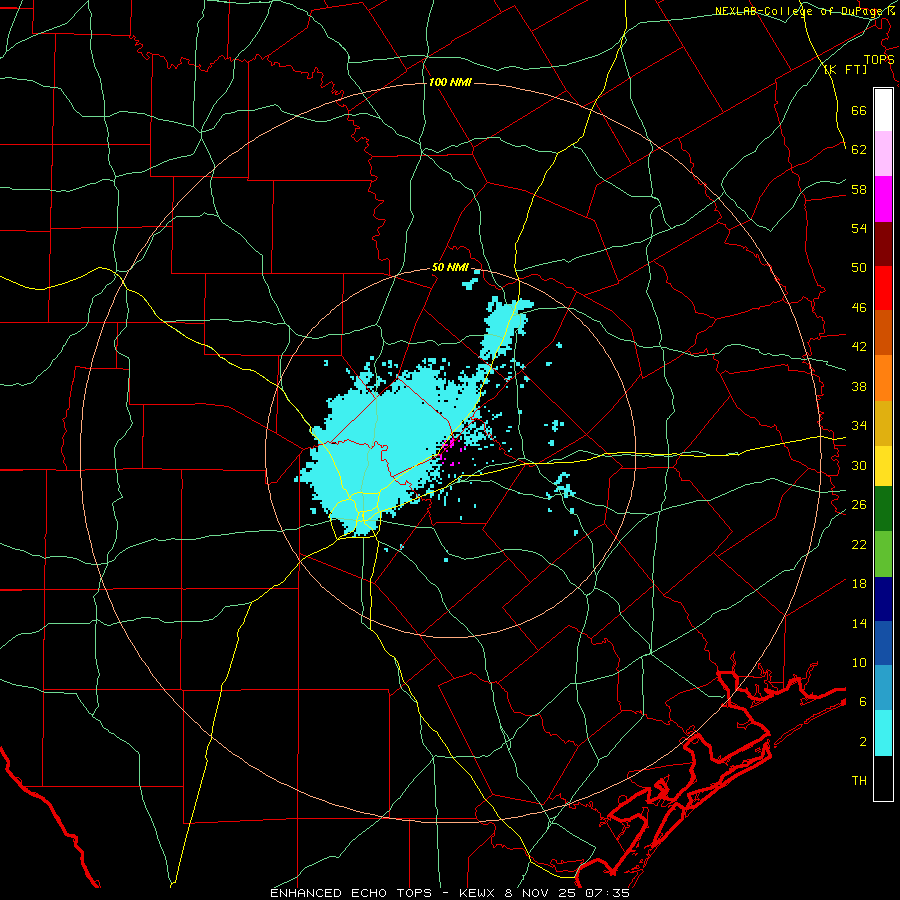Click the dark green 26 kft swatch
This screenshot has width=900, height=900.
pyautogui.click(x=883, y=509)
